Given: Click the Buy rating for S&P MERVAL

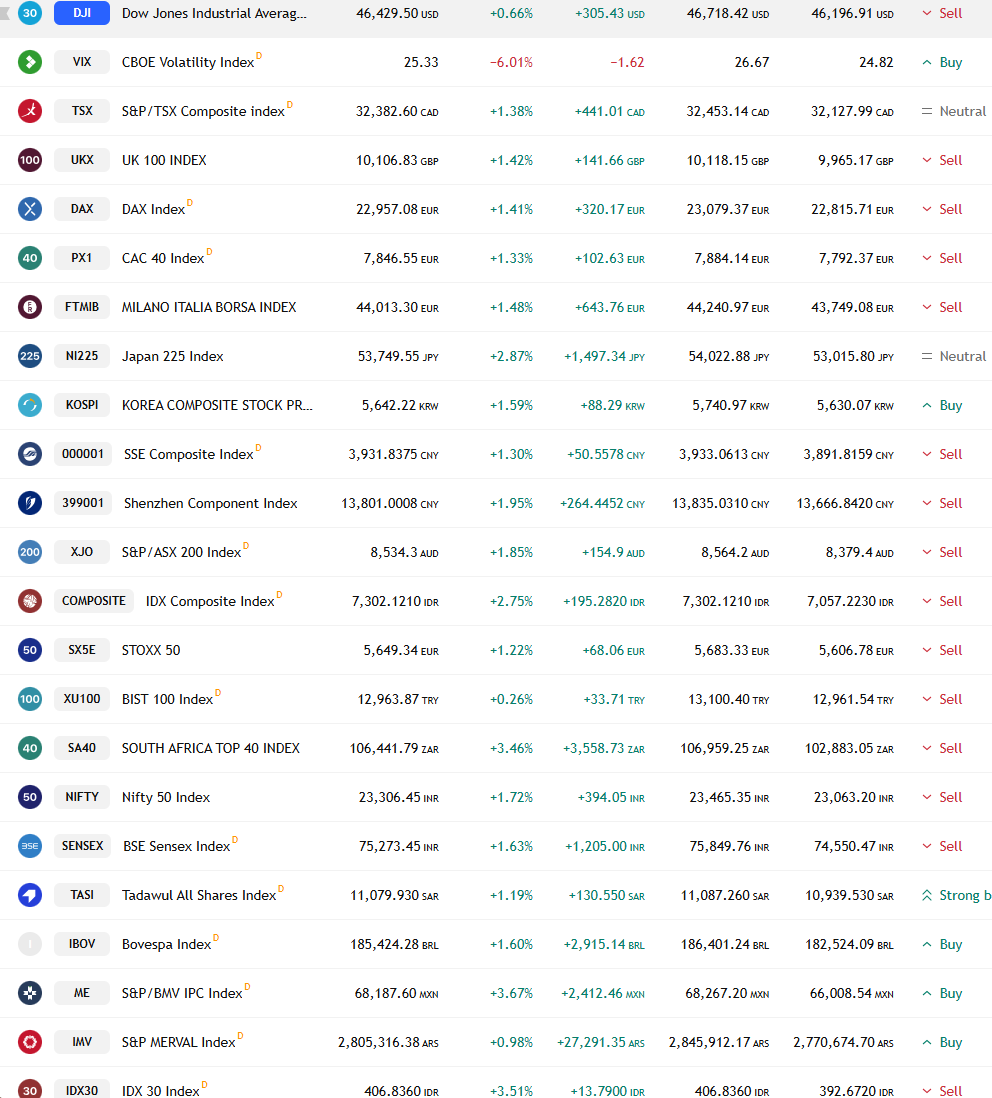Looking at the screenshot, I should pyautogui.click(x=942, y=1042).
